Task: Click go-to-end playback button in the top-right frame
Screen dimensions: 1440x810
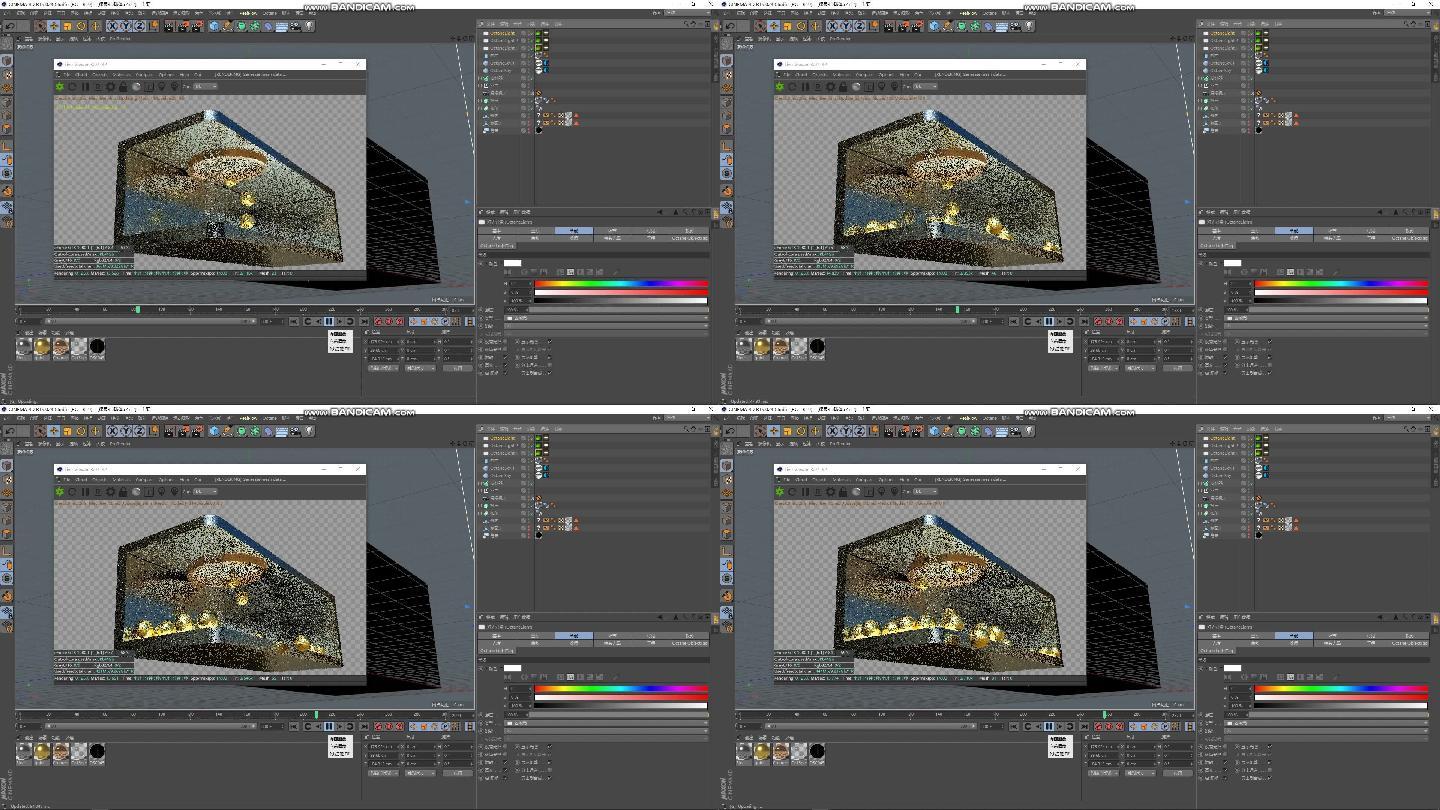Action: (x=1084, y=321)
